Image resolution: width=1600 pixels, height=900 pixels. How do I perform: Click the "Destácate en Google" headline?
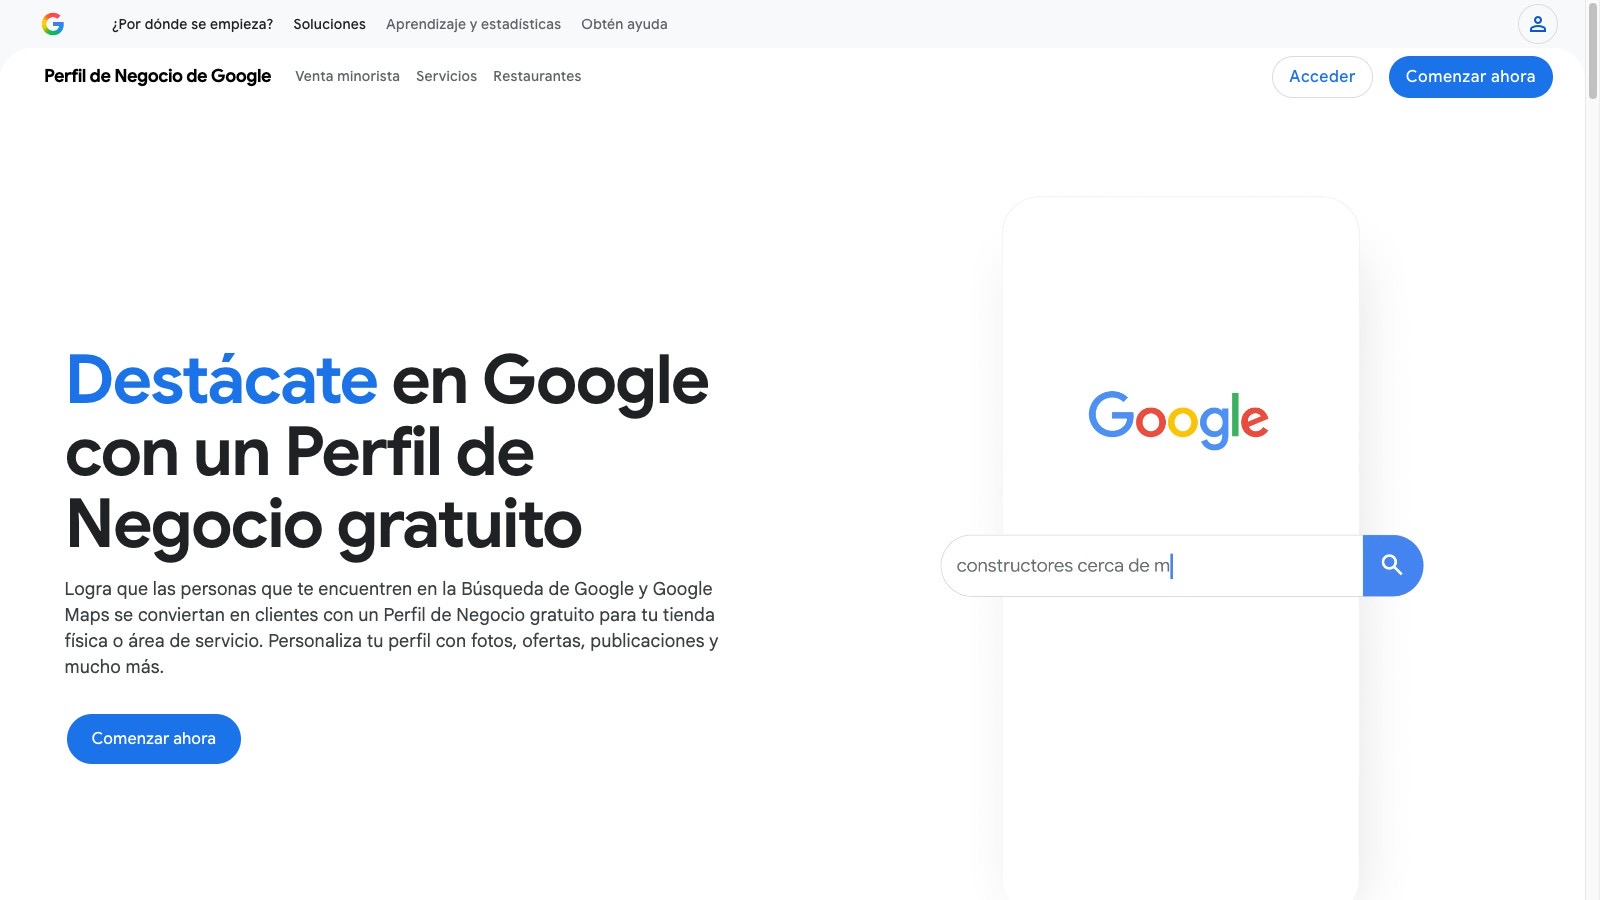(388, 453)
